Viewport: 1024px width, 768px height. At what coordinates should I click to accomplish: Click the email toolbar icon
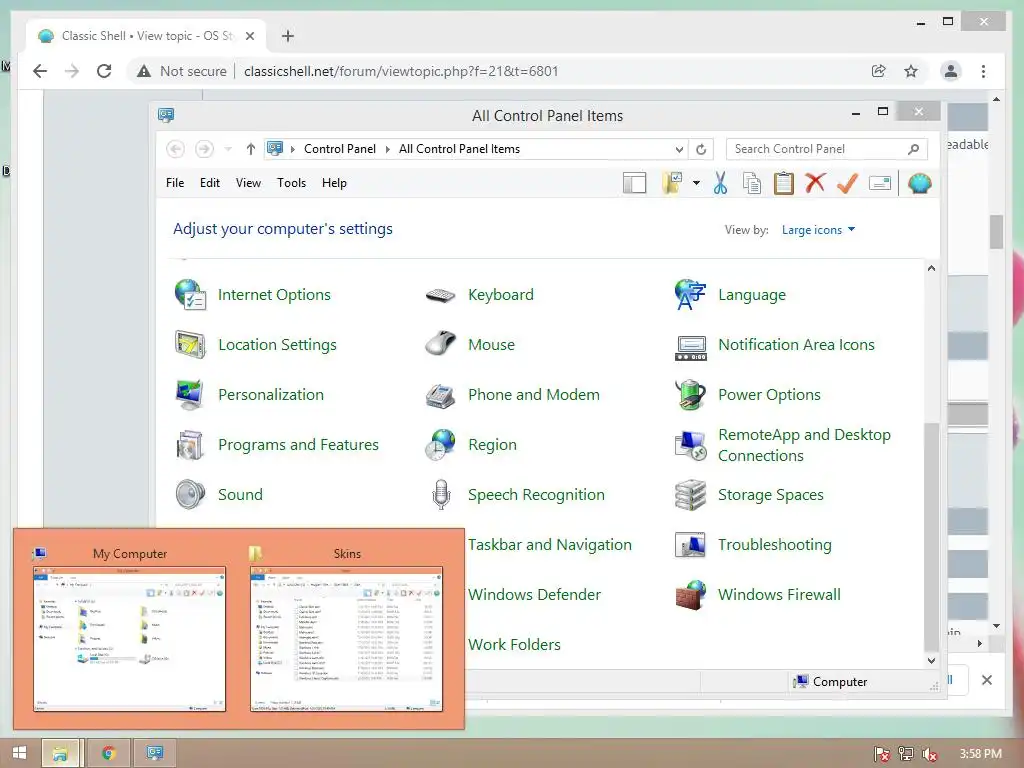click(x=880, y=184)
